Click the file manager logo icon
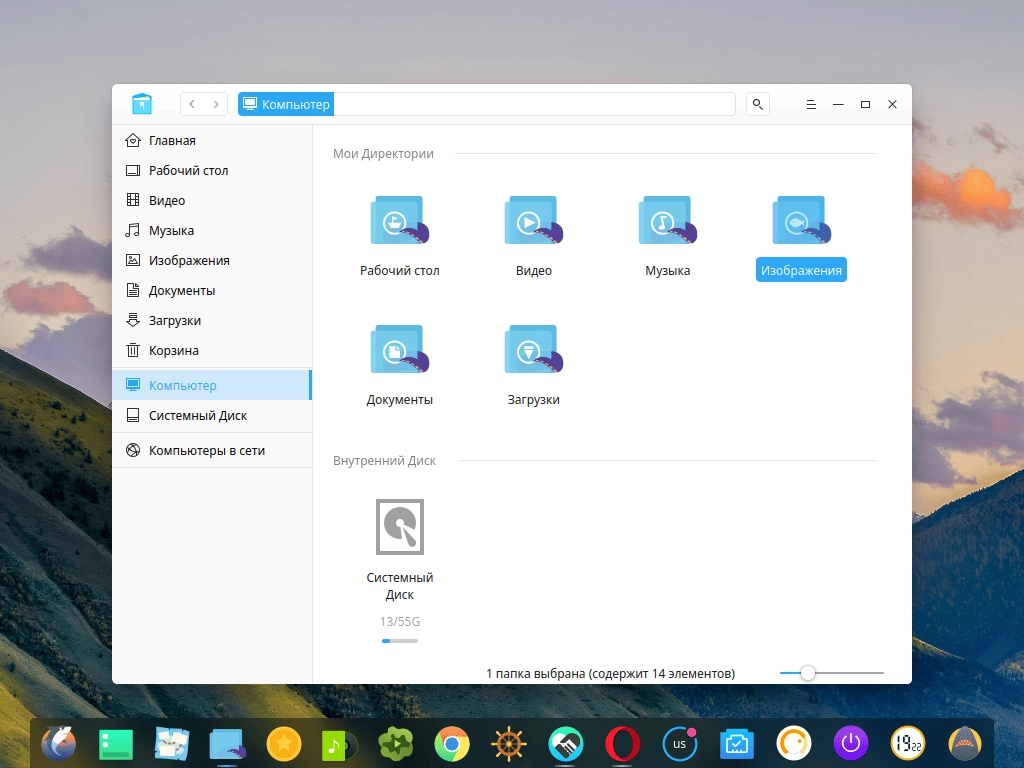The height and width of the screenshot is (768, 1024). pos(142,104)
